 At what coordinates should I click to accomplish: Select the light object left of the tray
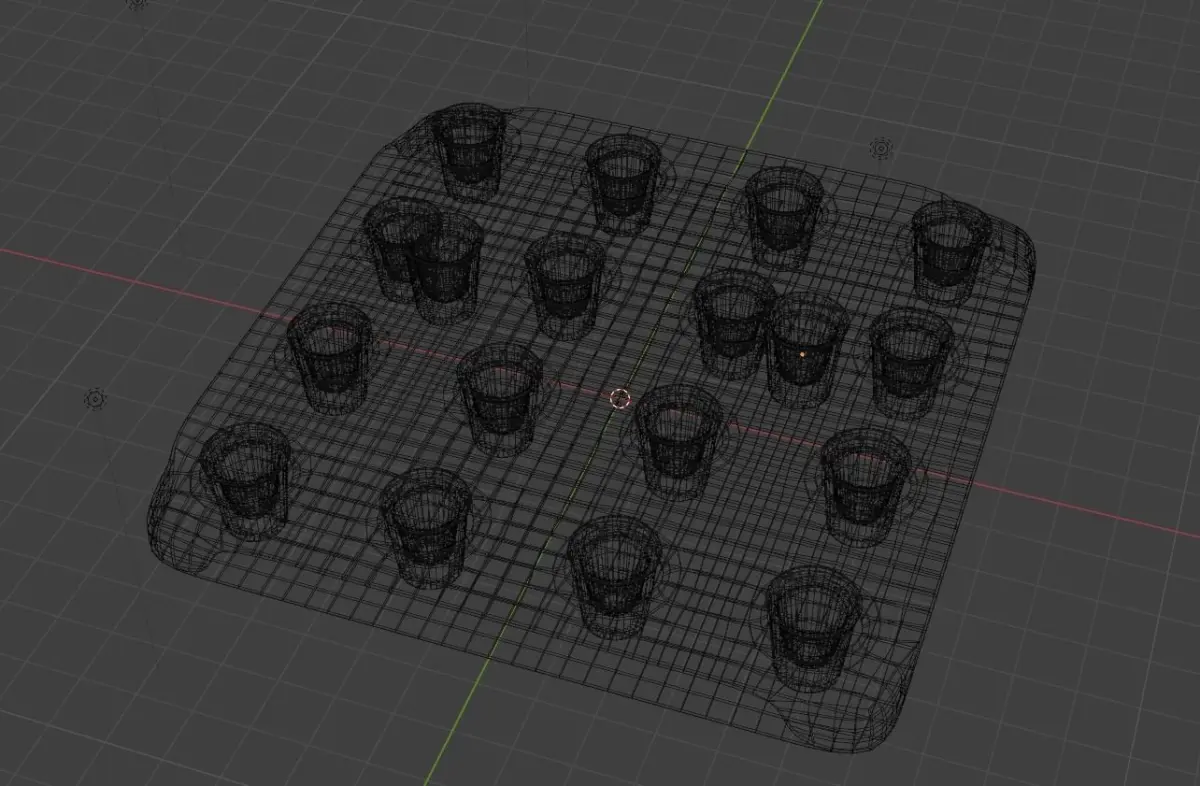click(x=95, y=398)
